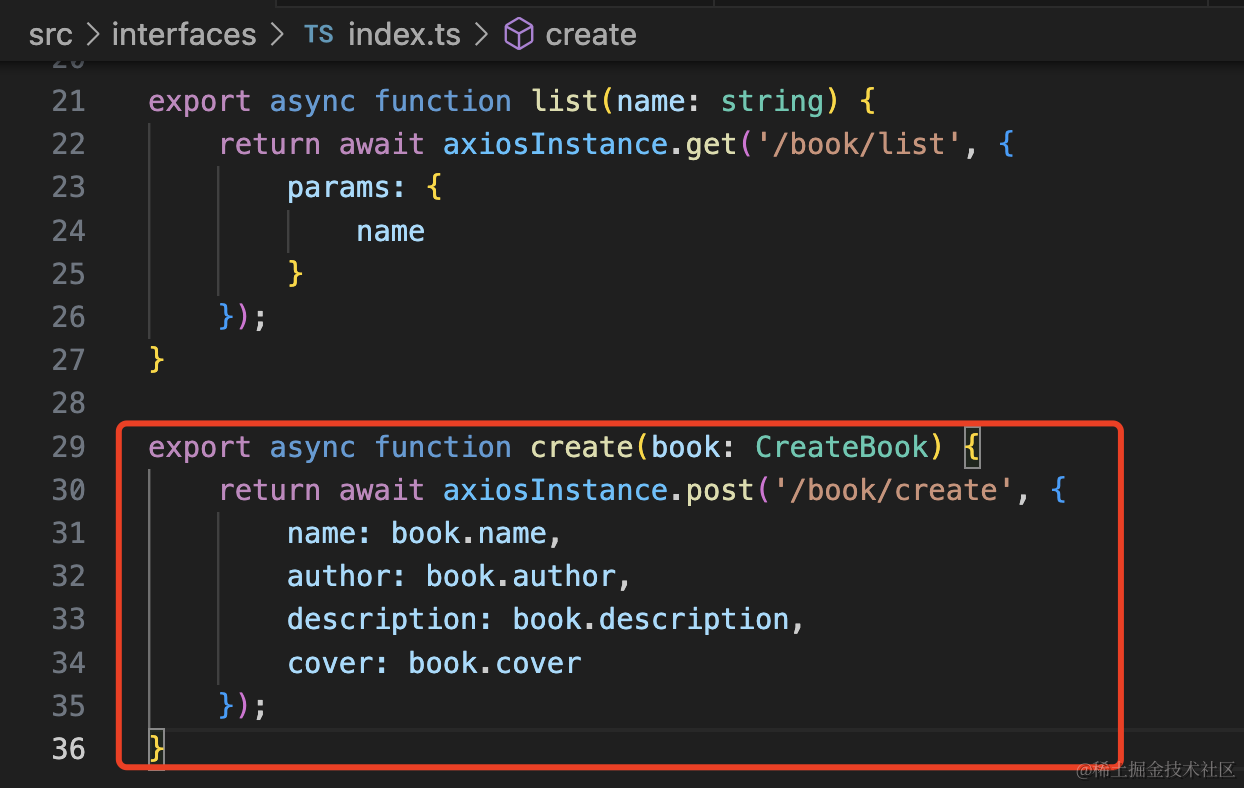Click the chevron after index.ts in breadcrumb
1244x788 pixels.
(x=481, y=35)
